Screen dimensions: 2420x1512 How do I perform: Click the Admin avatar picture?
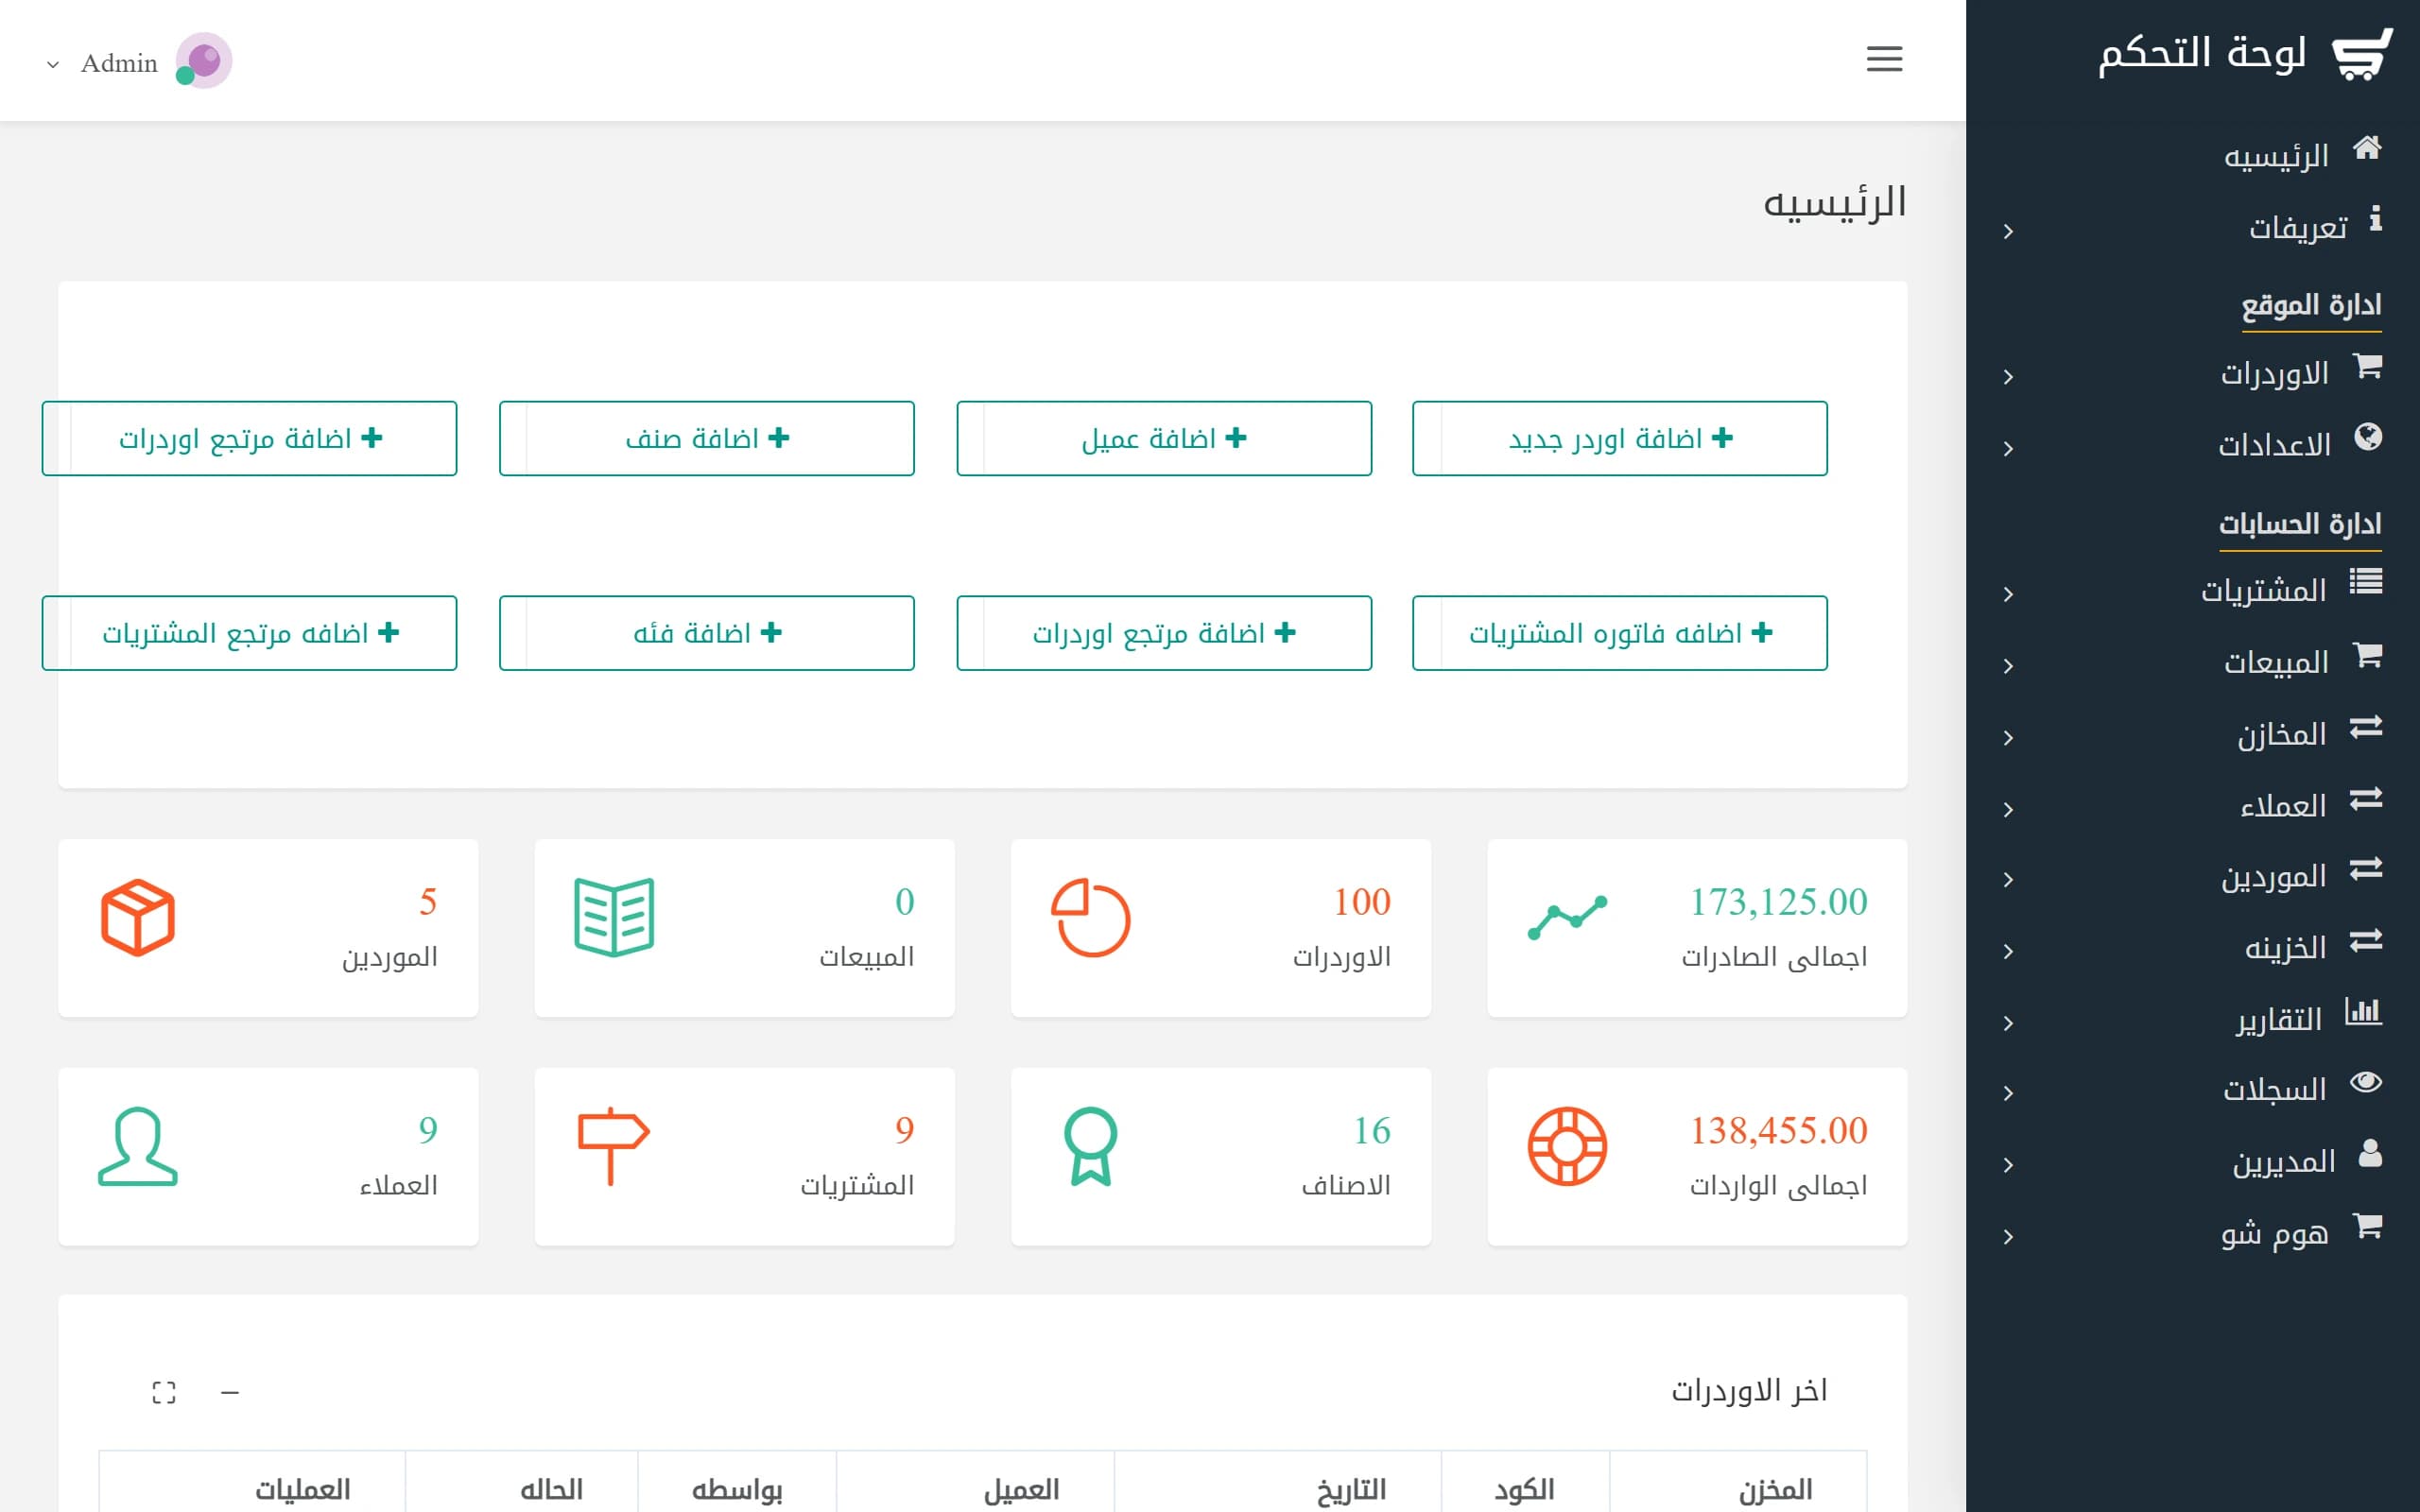pos(204,60)
